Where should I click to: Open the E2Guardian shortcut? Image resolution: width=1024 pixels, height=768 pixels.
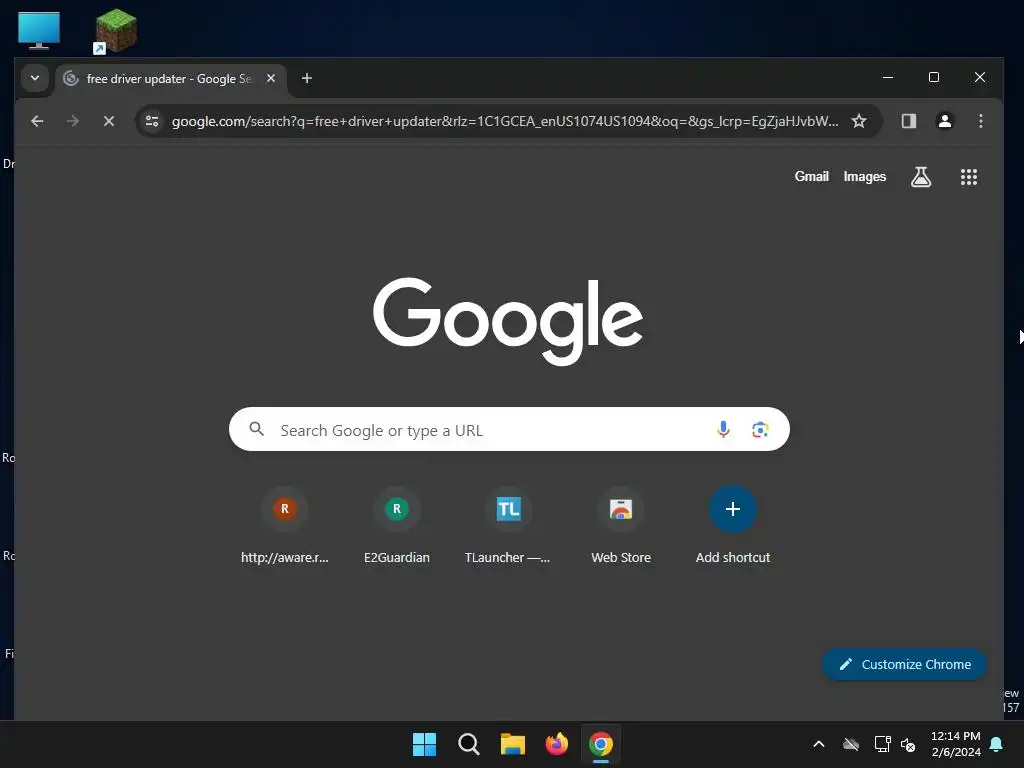396,527
